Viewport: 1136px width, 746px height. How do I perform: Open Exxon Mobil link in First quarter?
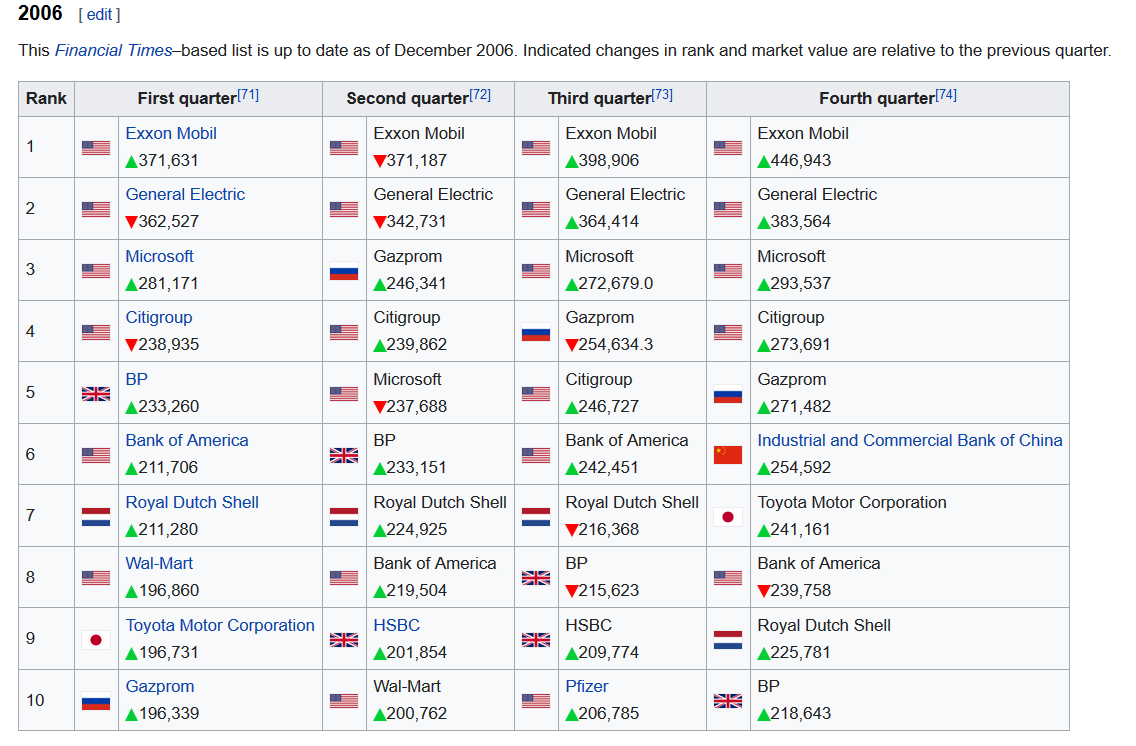pos(171,133)
